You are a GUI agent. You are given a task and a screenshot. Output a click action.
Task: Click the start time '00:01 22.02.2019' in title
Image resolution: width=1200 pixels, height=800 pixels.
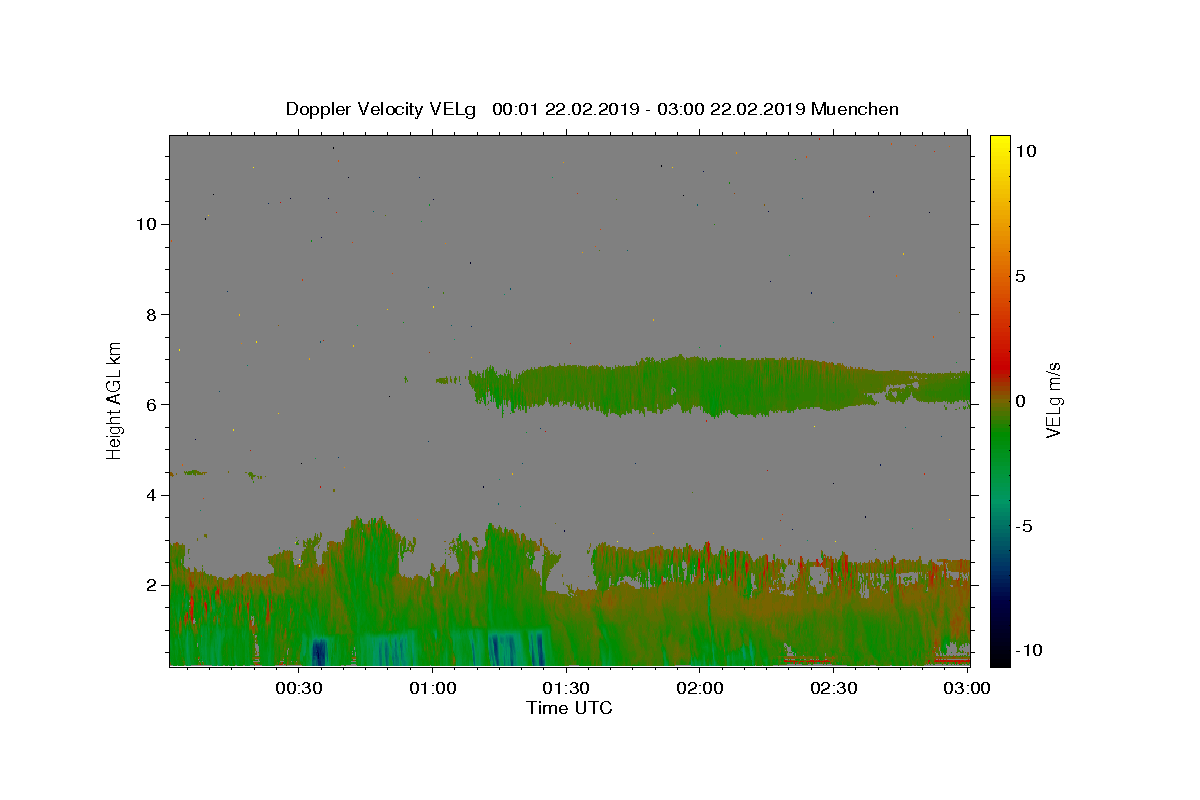[x=565, y=109]
